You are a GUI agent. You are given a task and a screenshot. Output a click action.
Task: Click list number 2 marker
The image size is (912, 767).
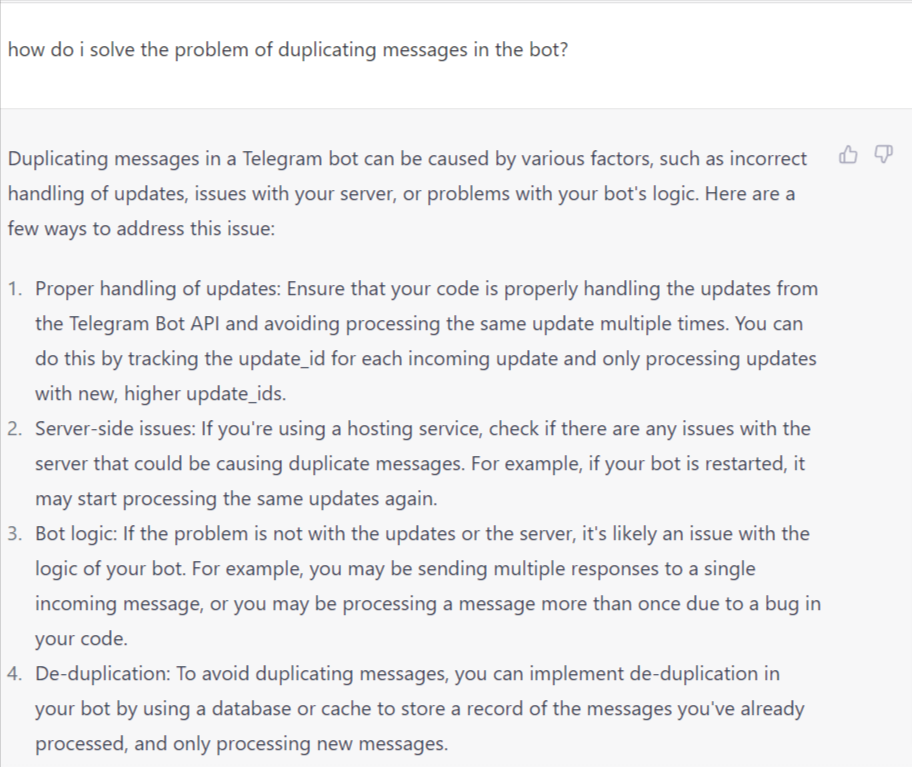point(15,429)
